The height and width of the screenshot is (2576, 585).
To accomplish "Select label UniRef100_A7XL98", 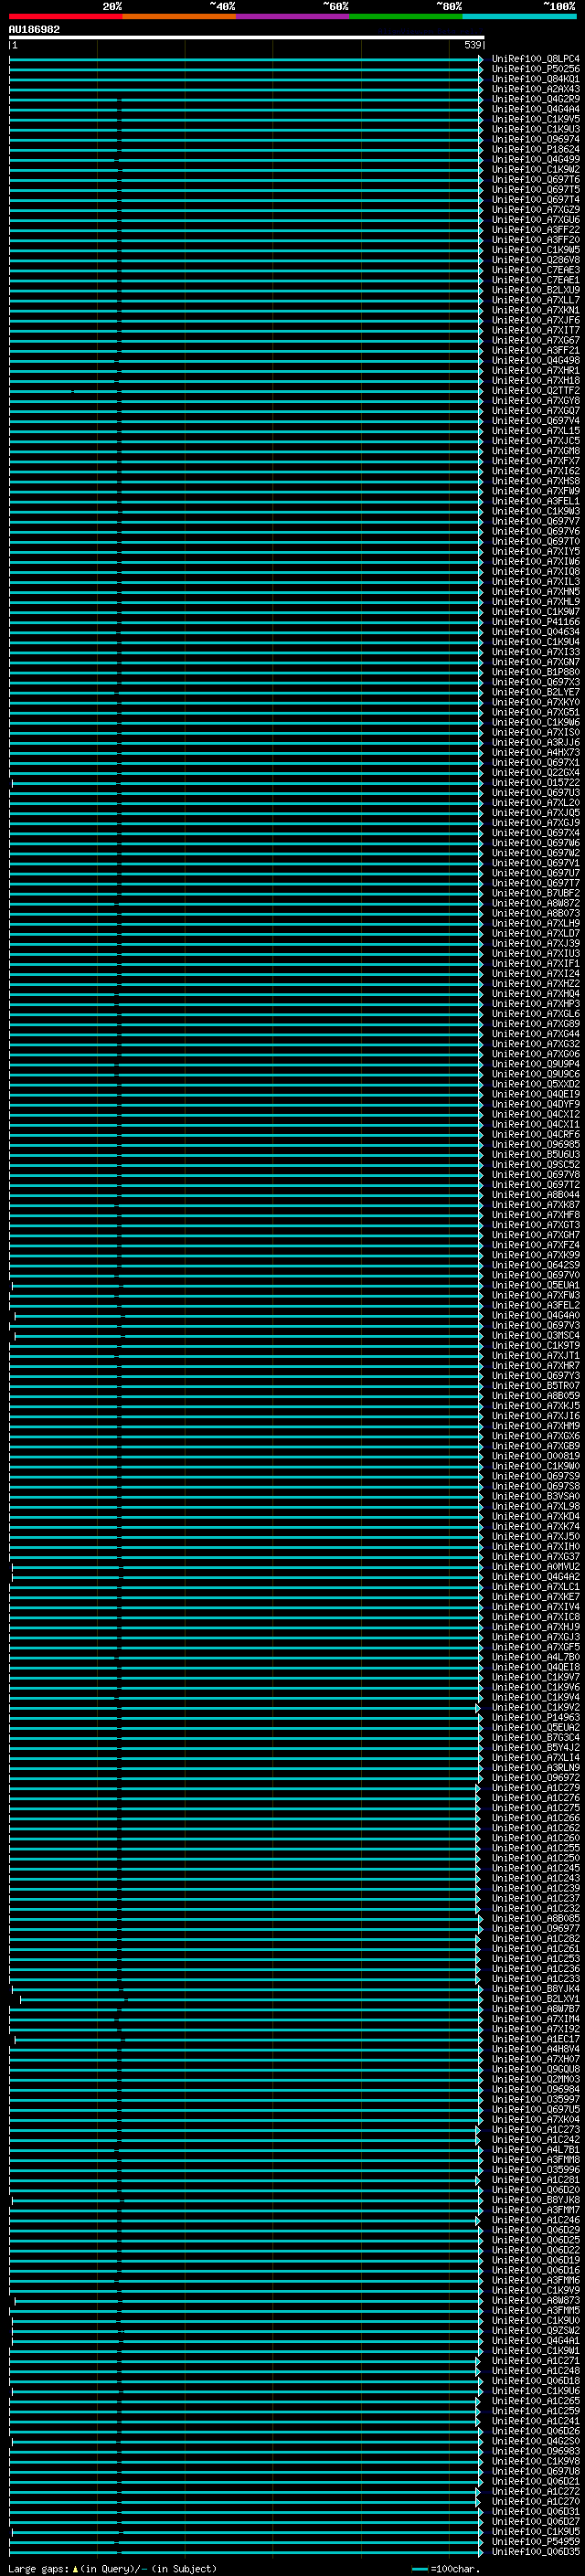I will (535, 1507).
